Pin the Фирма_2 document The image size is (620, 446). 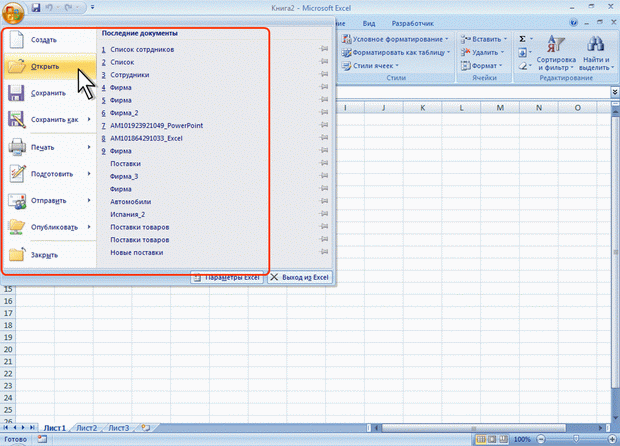point(324,112)
